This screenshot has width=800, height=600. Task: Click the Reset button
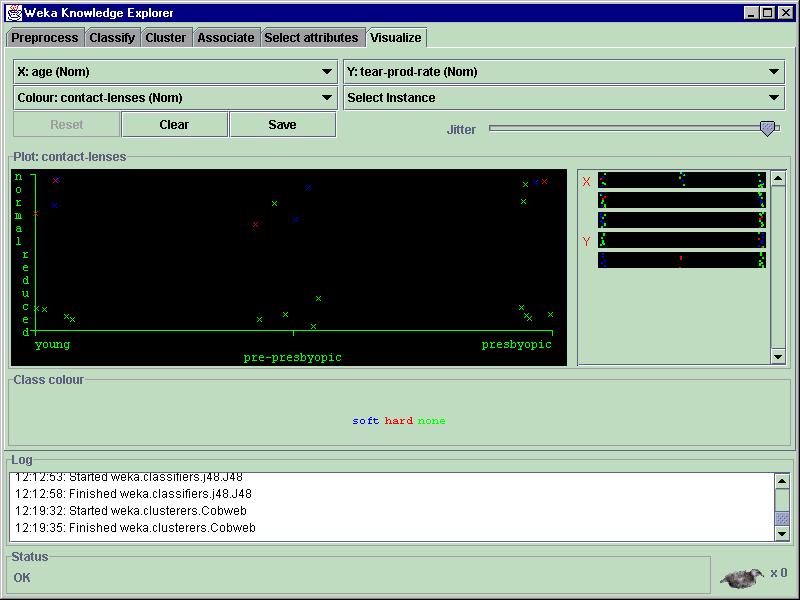(67, 125)
